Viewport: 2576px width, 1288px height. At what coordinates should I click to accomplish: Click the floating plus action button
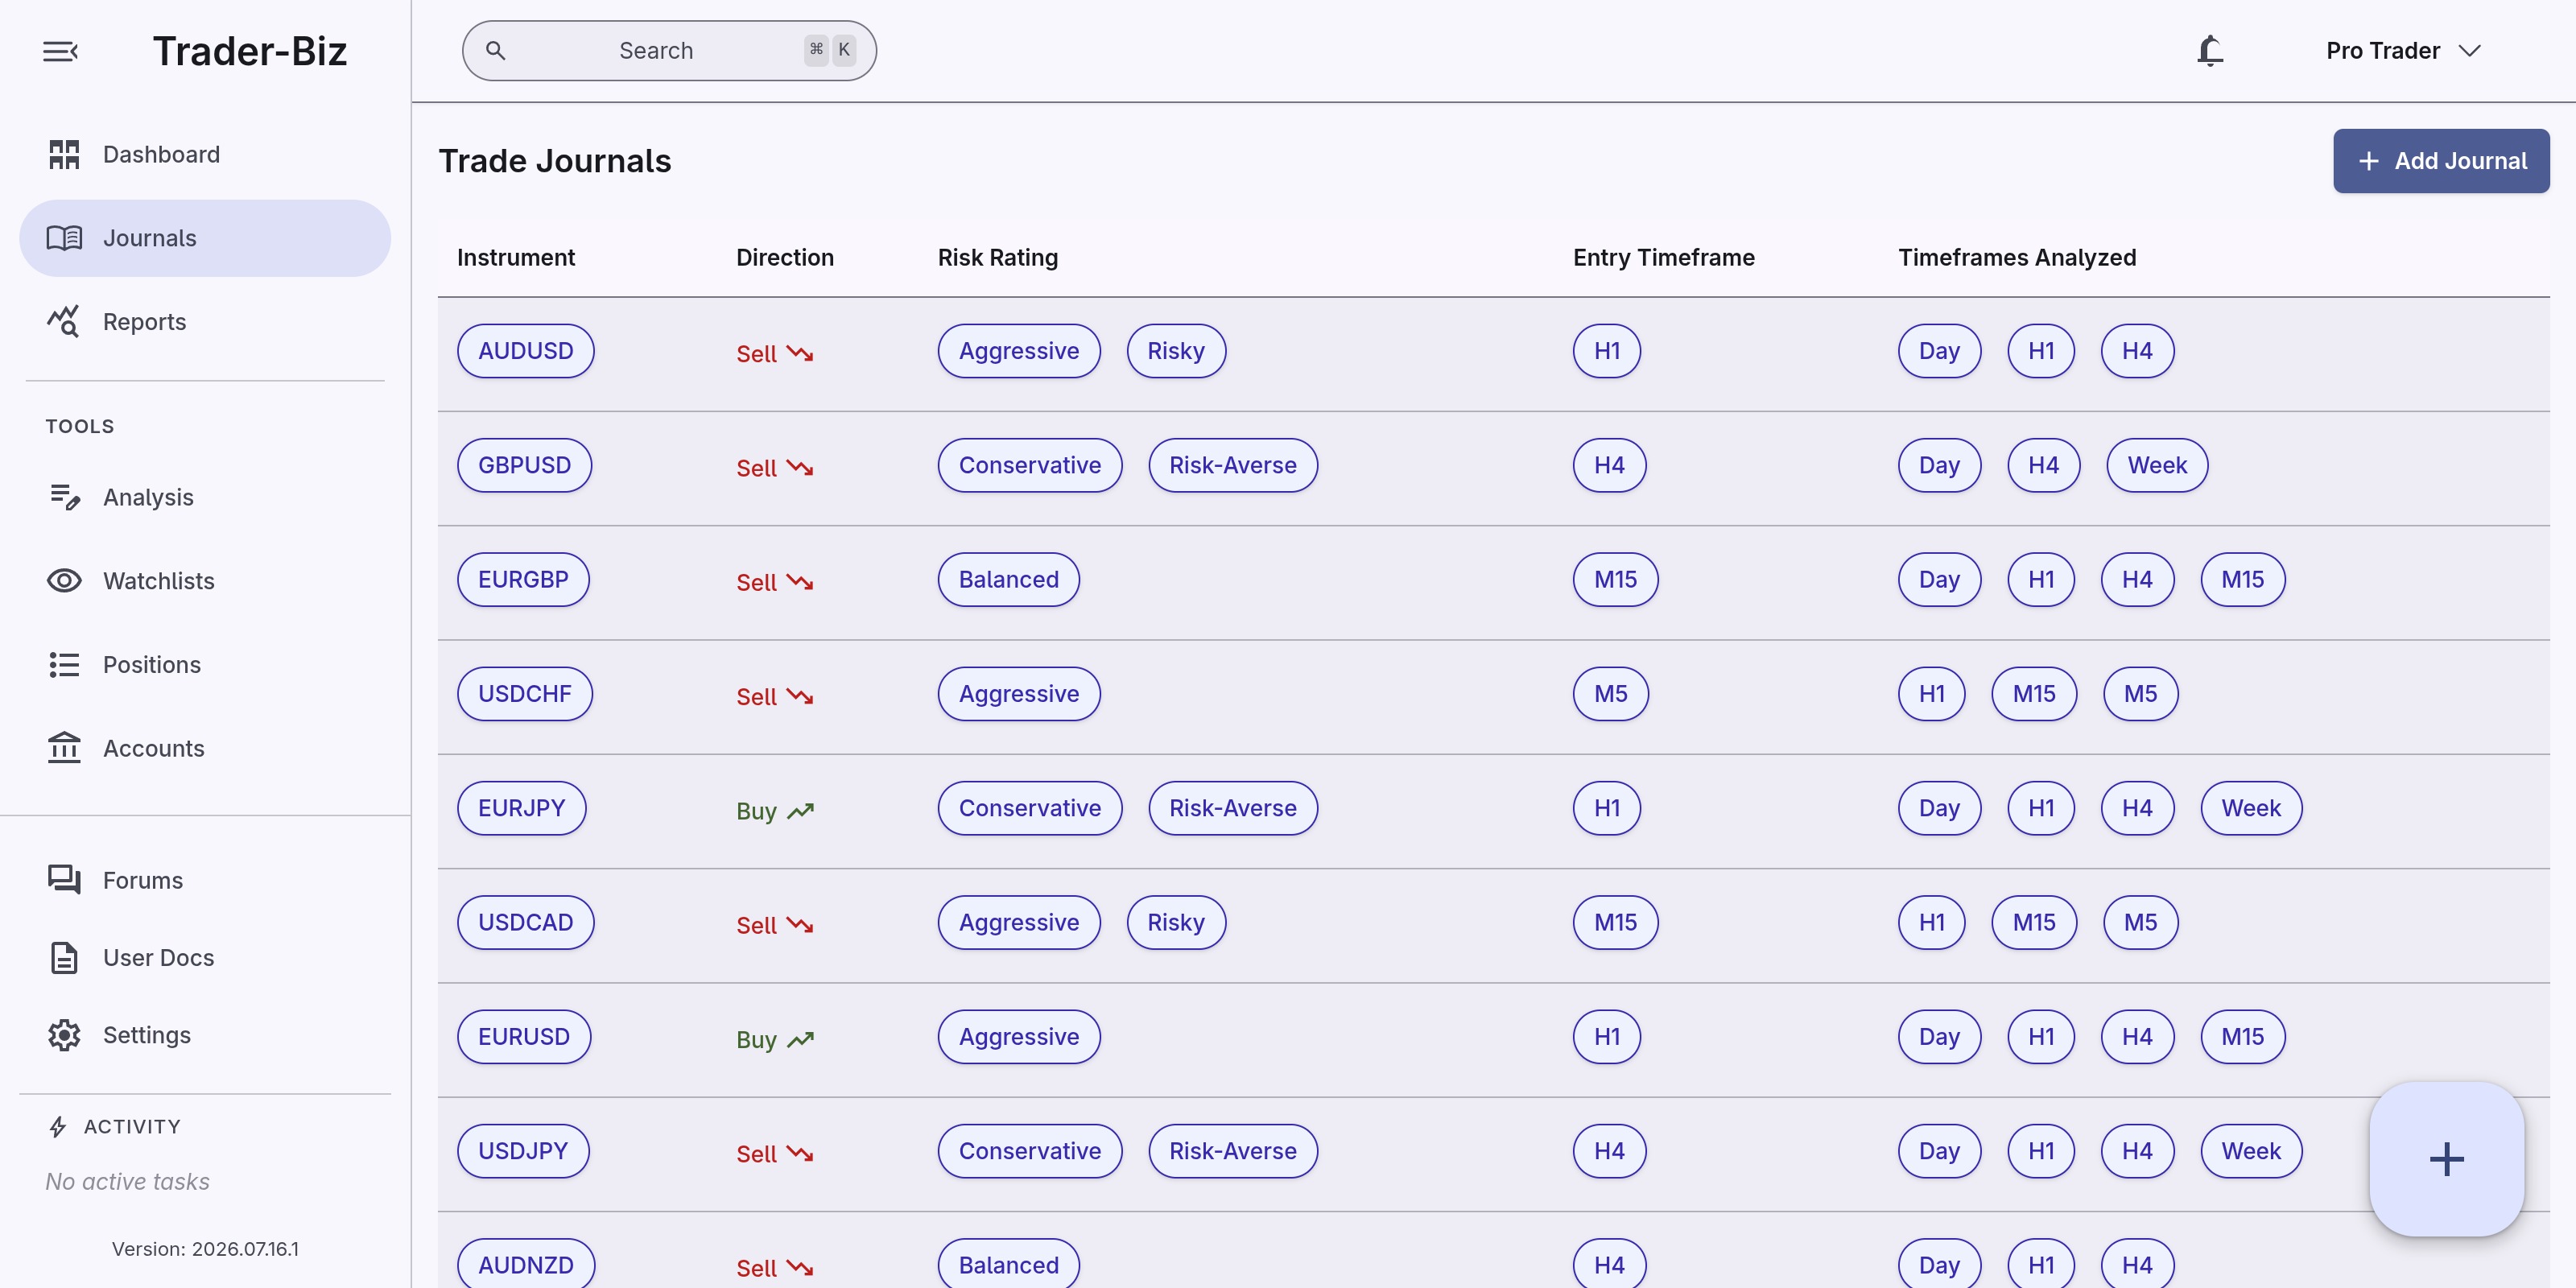tap(2446, 1159)
